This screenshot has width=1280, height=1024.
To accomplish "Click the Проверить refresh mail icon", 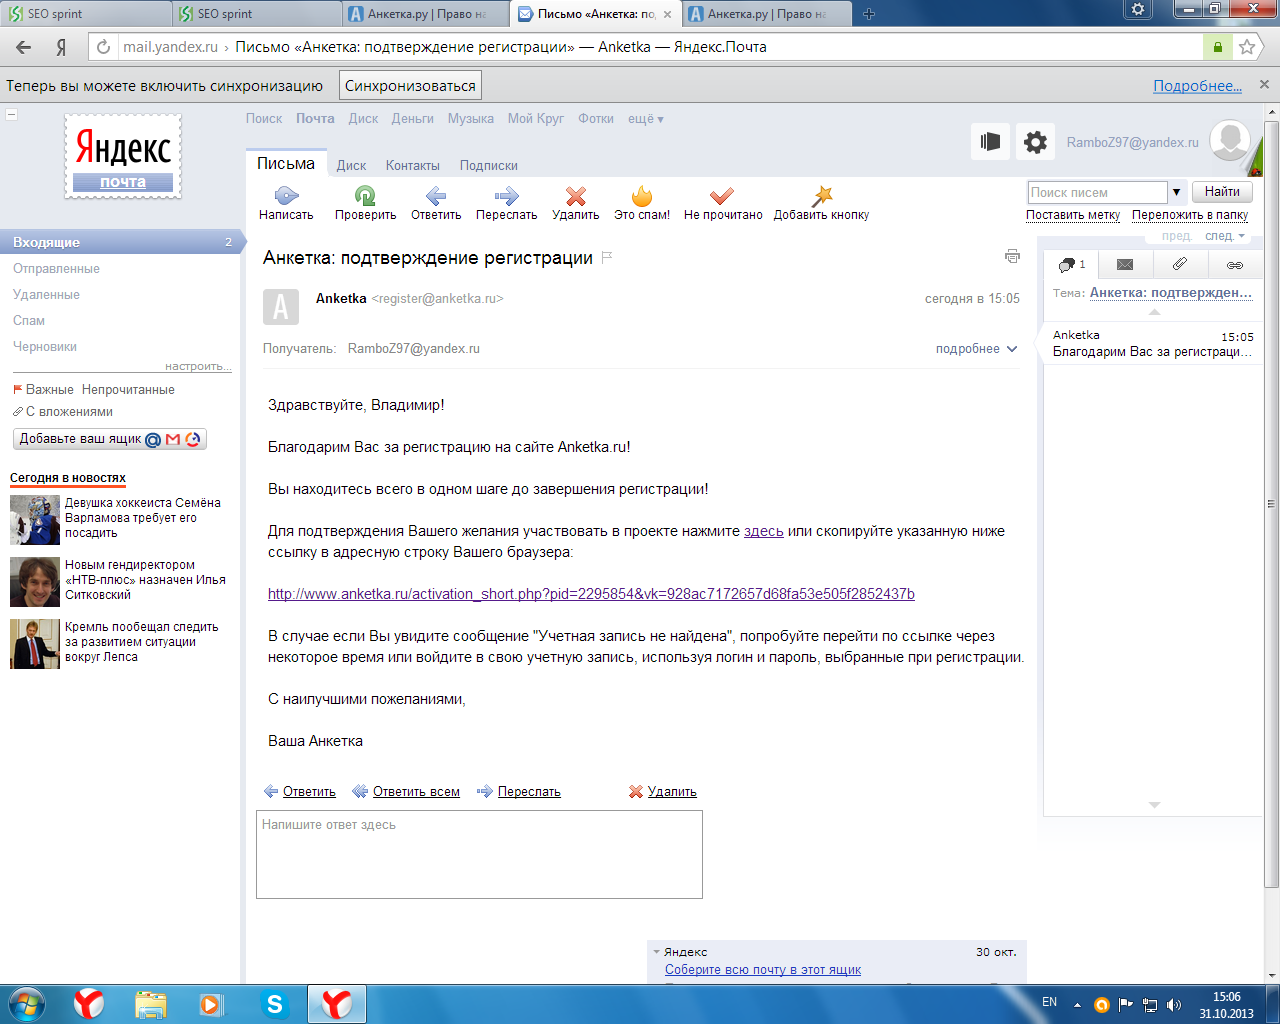I will pos(365,196).
